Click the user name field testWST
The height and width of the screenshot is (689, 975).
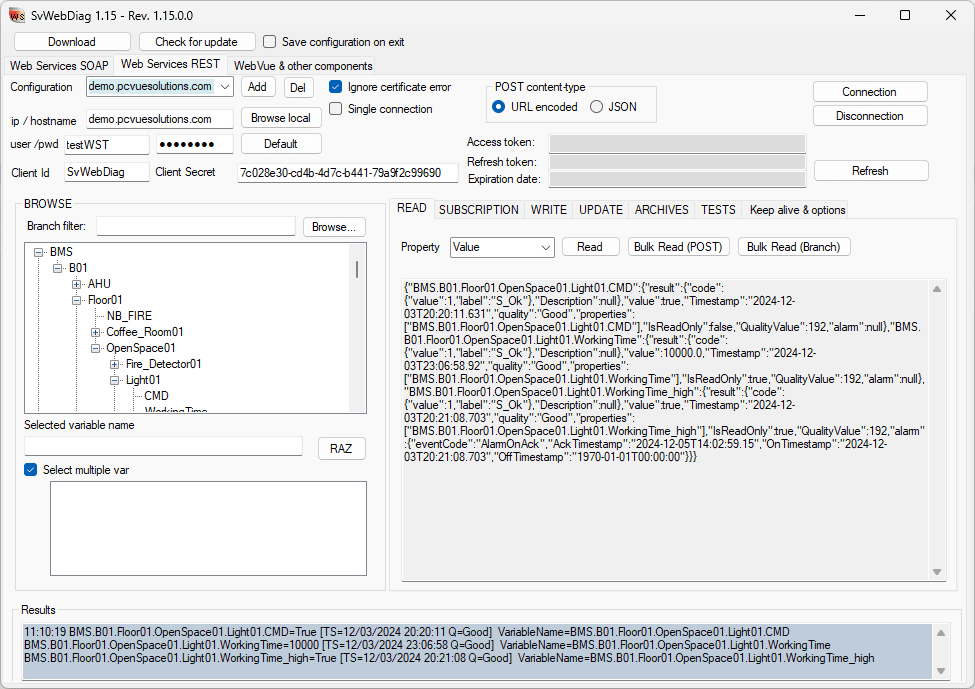pyautogui.click(x=107, y=144)
